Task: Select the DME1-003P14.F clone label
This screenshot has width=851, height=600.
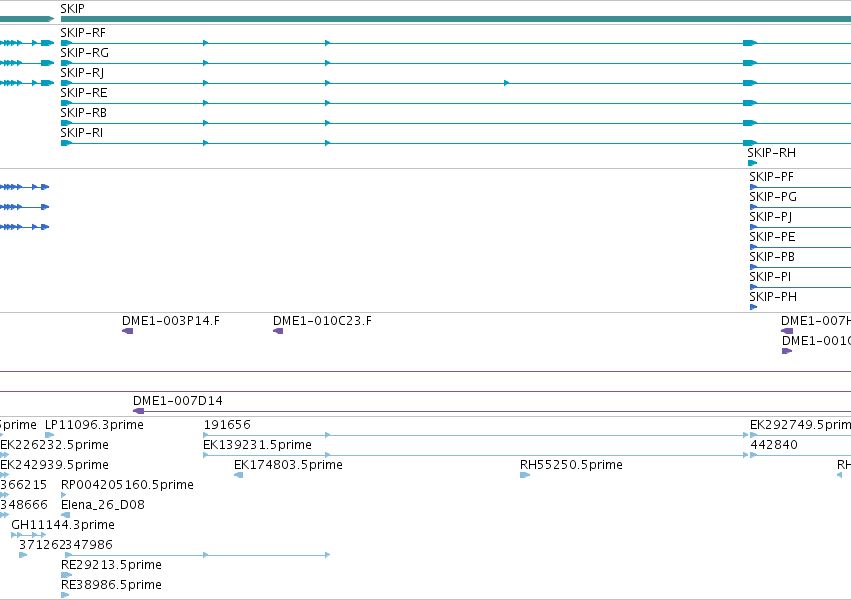Action: click(170, 321)
